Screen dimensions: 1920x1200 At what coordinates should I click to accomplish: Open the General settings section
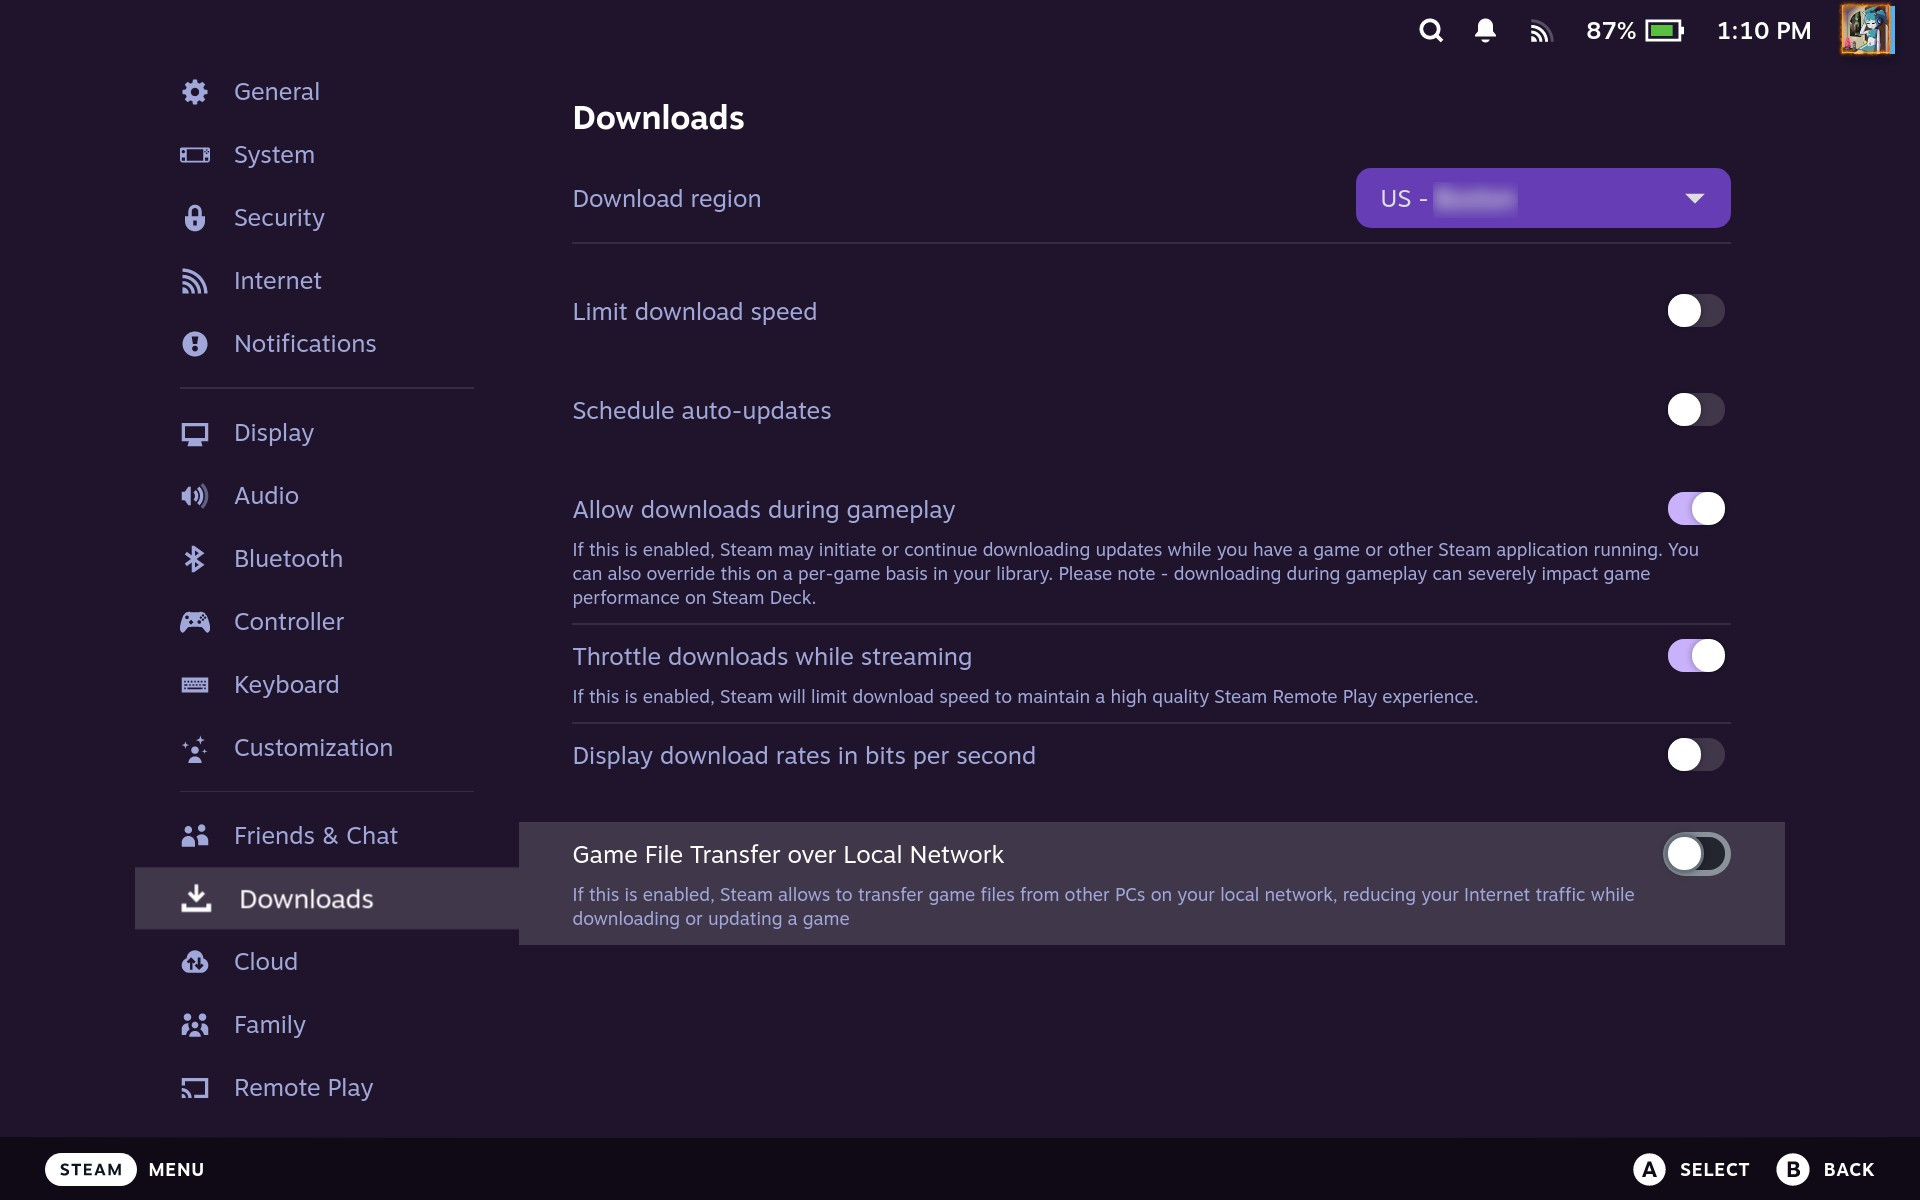pos(277,92)
